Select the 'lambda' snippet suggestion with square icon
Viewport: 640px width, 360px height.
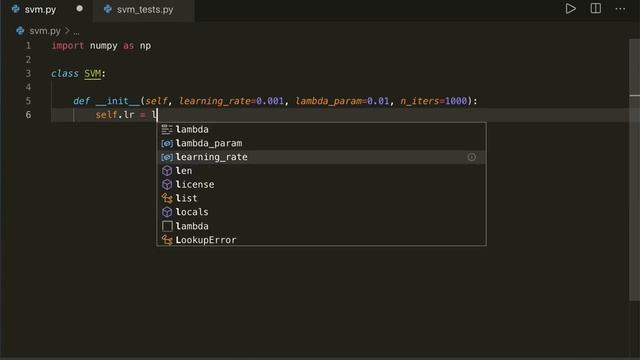pos(321,226)
